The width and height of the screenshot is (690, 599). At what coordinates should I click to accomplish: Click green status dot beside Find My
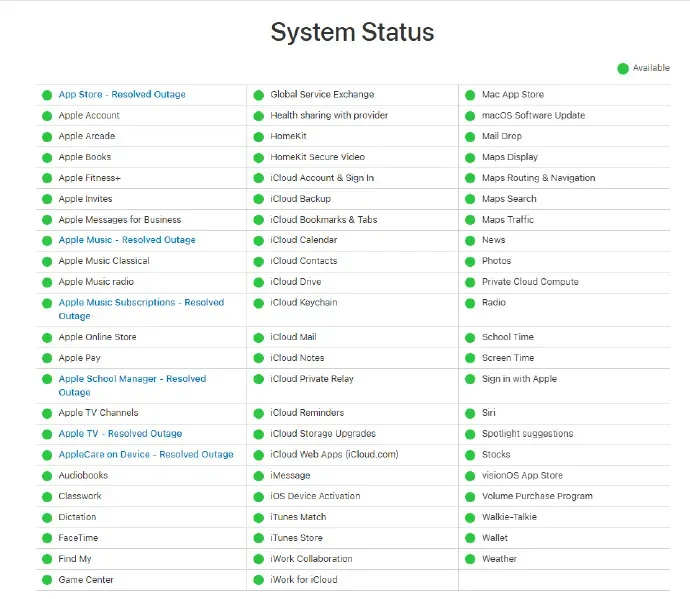pos(47,559)
